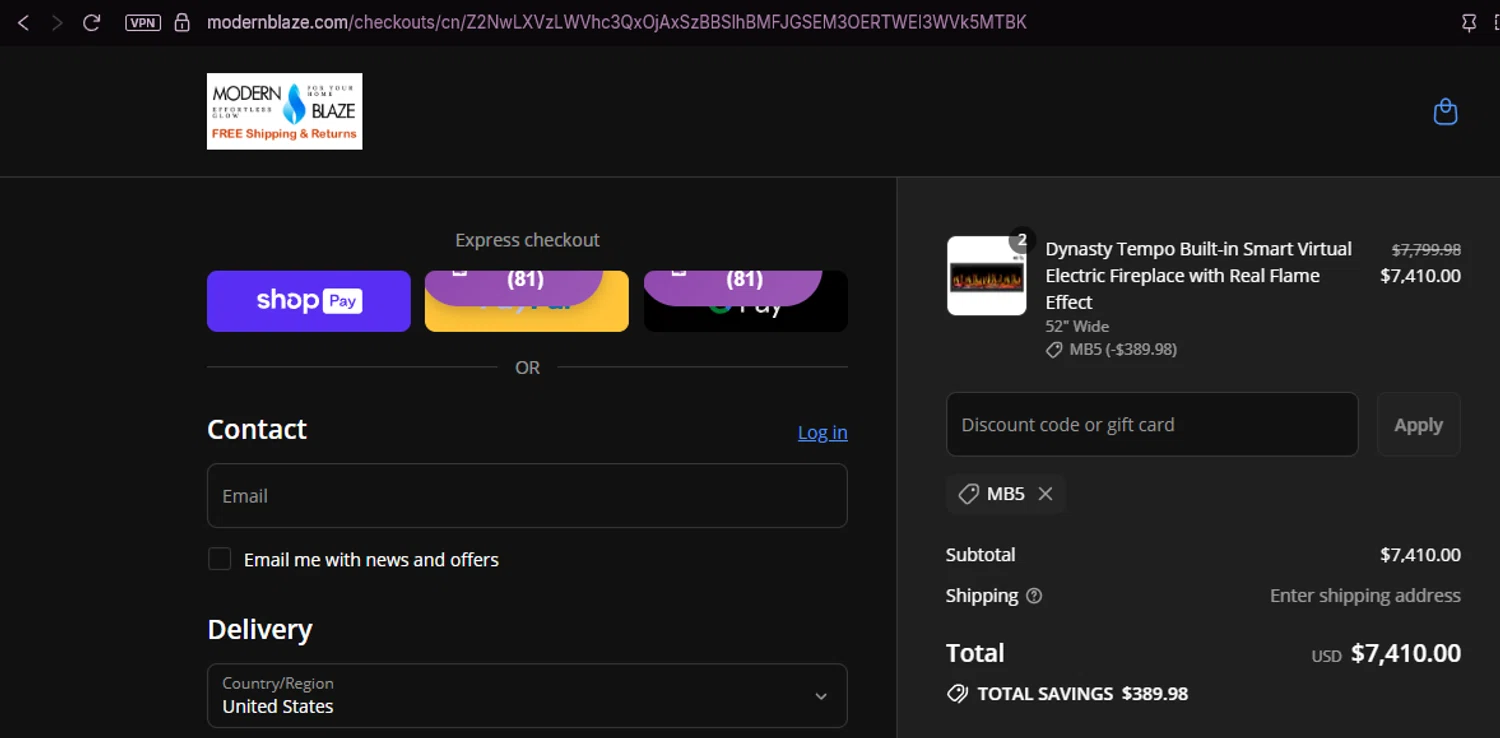Viewport: 1500px width, 738px height.
Task: Select the Total Savings tag icon
Action: point(957,693)
